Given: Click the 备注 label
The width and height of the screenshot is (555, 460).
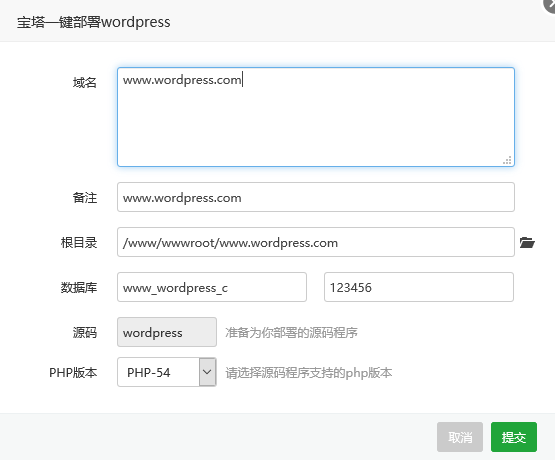Looking at the screenshot, I should pos(85,198).
